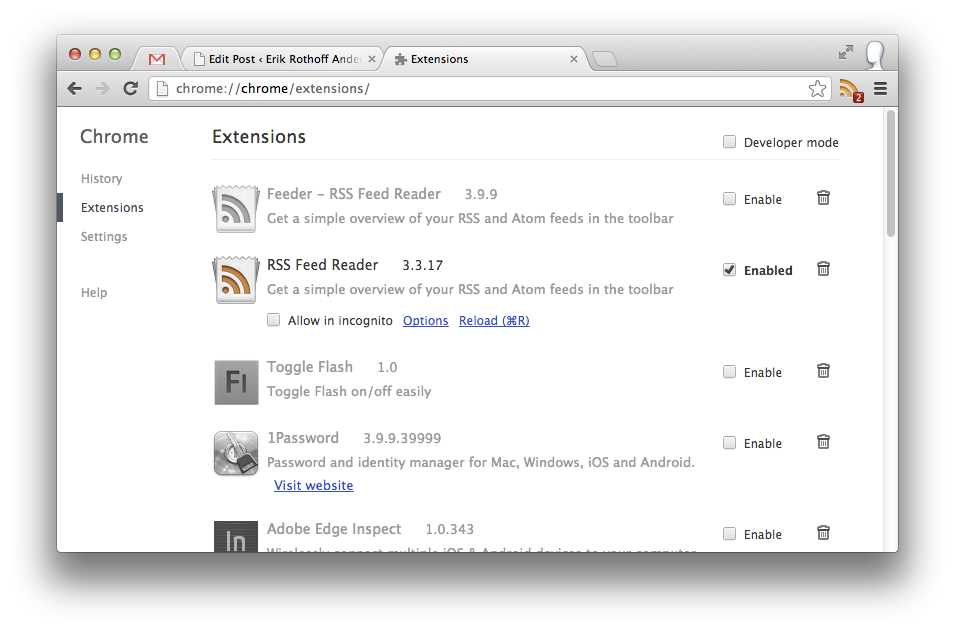Click the vertical scrollbar thumb
The image size is (955, 631).
click(x=891, y=174)
